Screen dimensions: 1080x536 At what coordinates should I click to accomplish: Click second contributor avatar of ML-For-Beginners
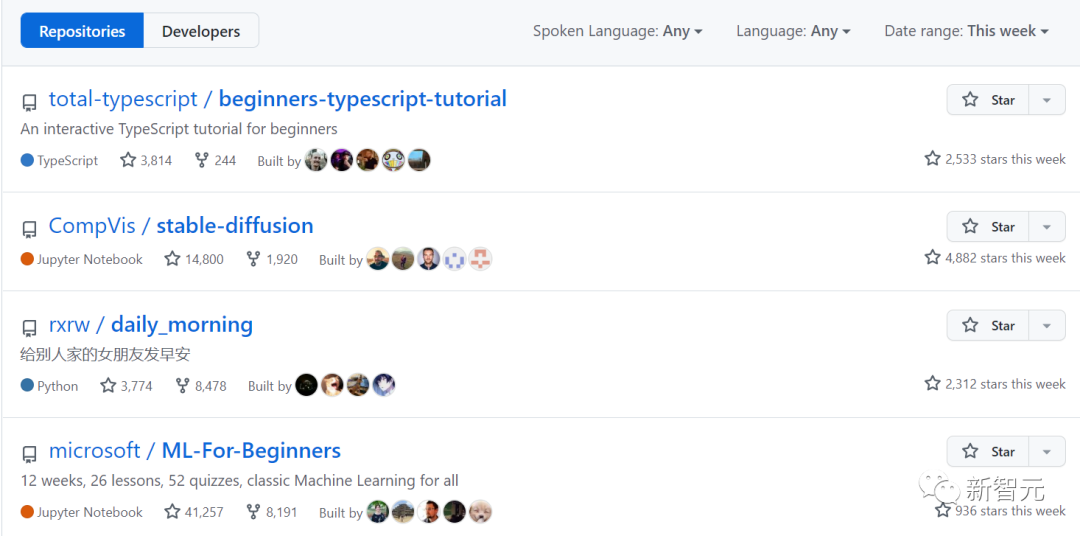click(x=403, y=512)
